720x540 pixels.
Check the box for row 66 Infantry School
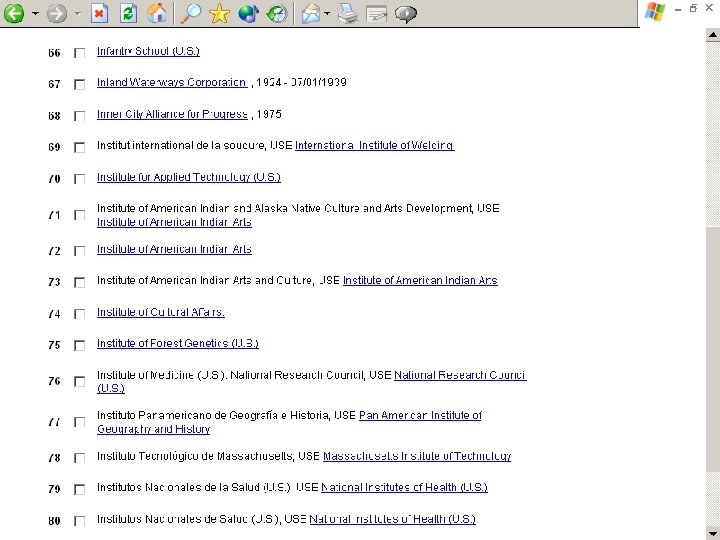click(x=79, y=53)
